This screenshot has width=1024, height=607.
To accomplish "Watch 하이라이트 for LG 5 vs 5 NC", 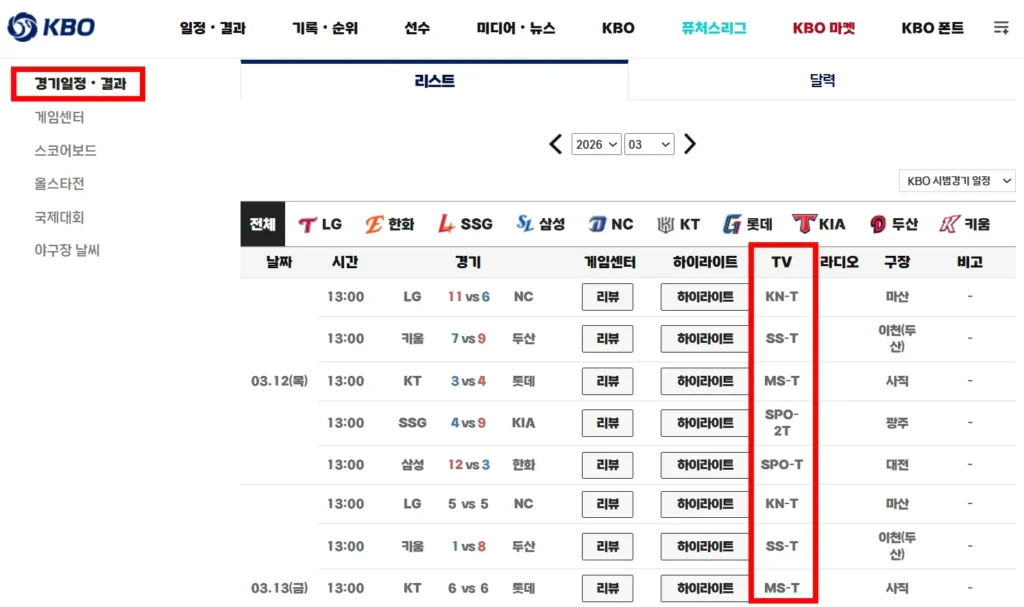I will (705, 504).
